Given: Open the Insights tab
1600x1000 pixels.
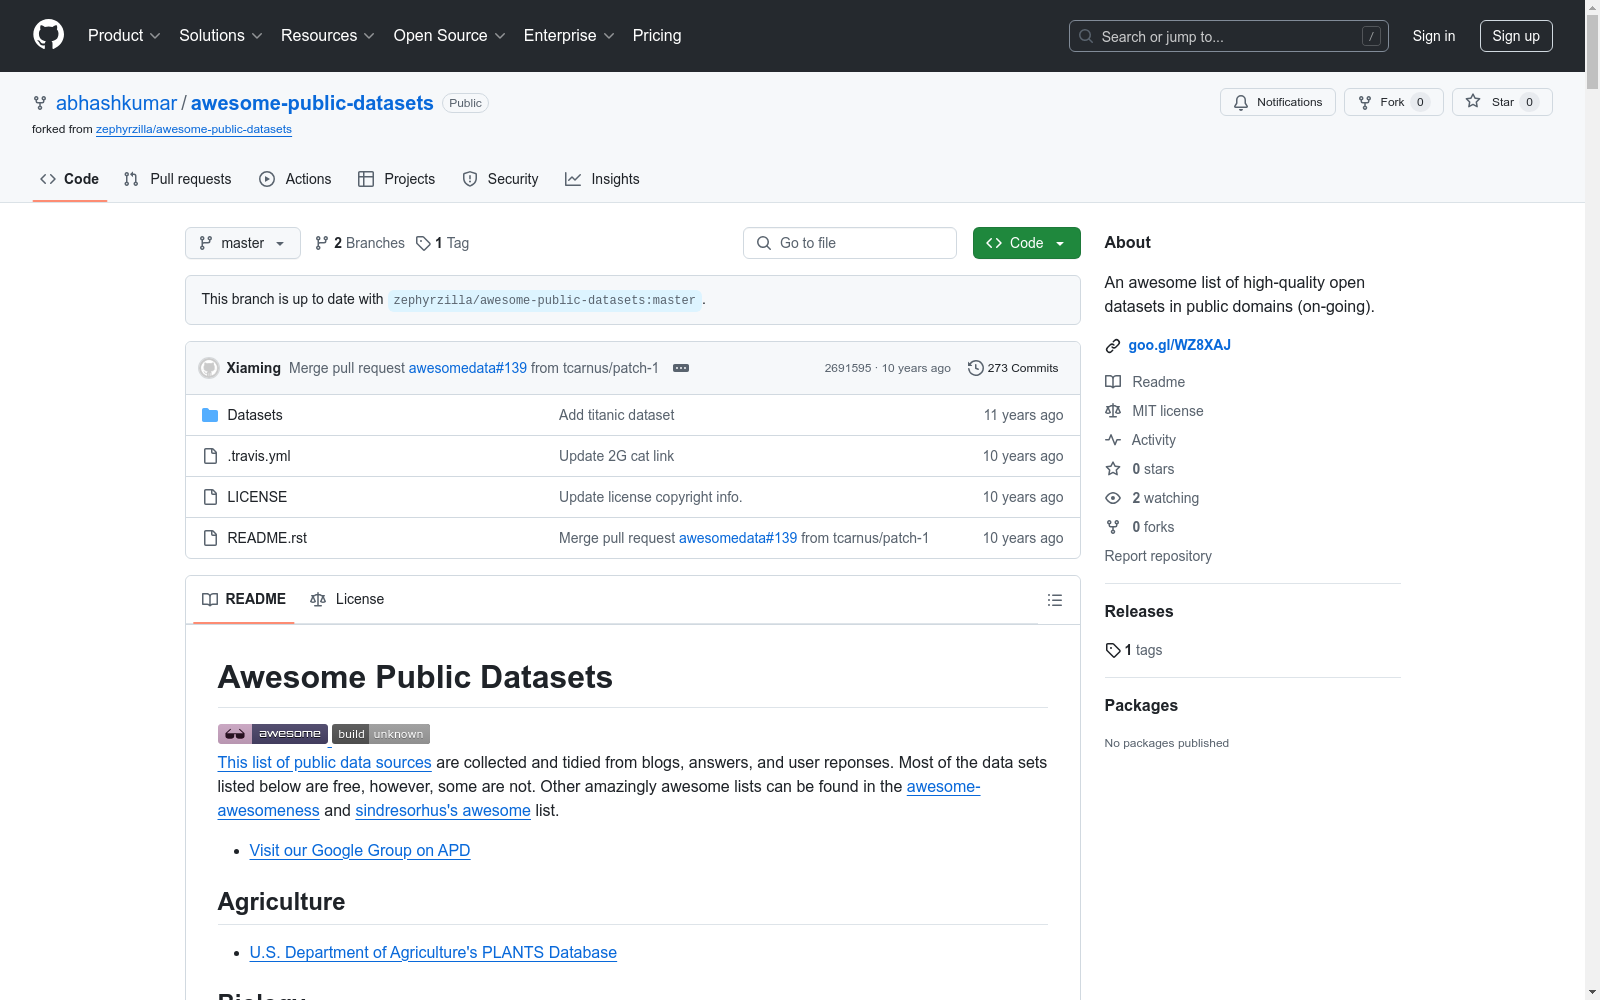Looking at the screenshot, I should [602, 179].
